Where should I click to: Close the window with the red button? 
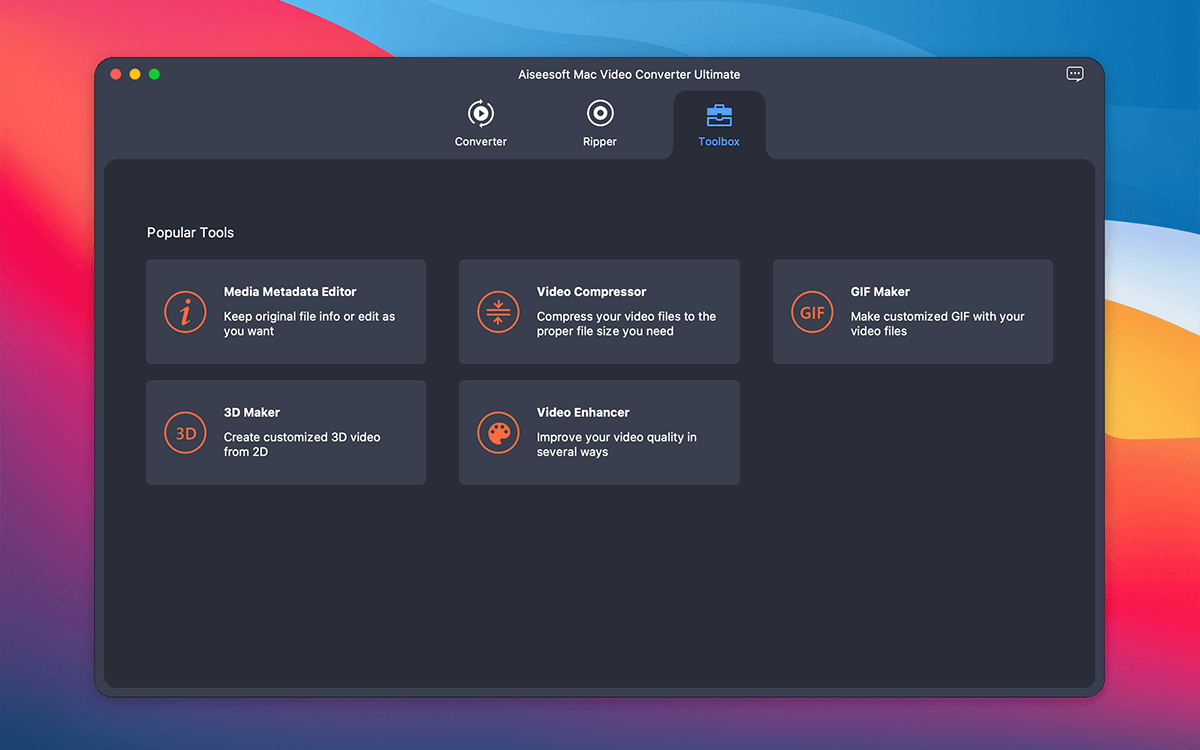(116, 74)
